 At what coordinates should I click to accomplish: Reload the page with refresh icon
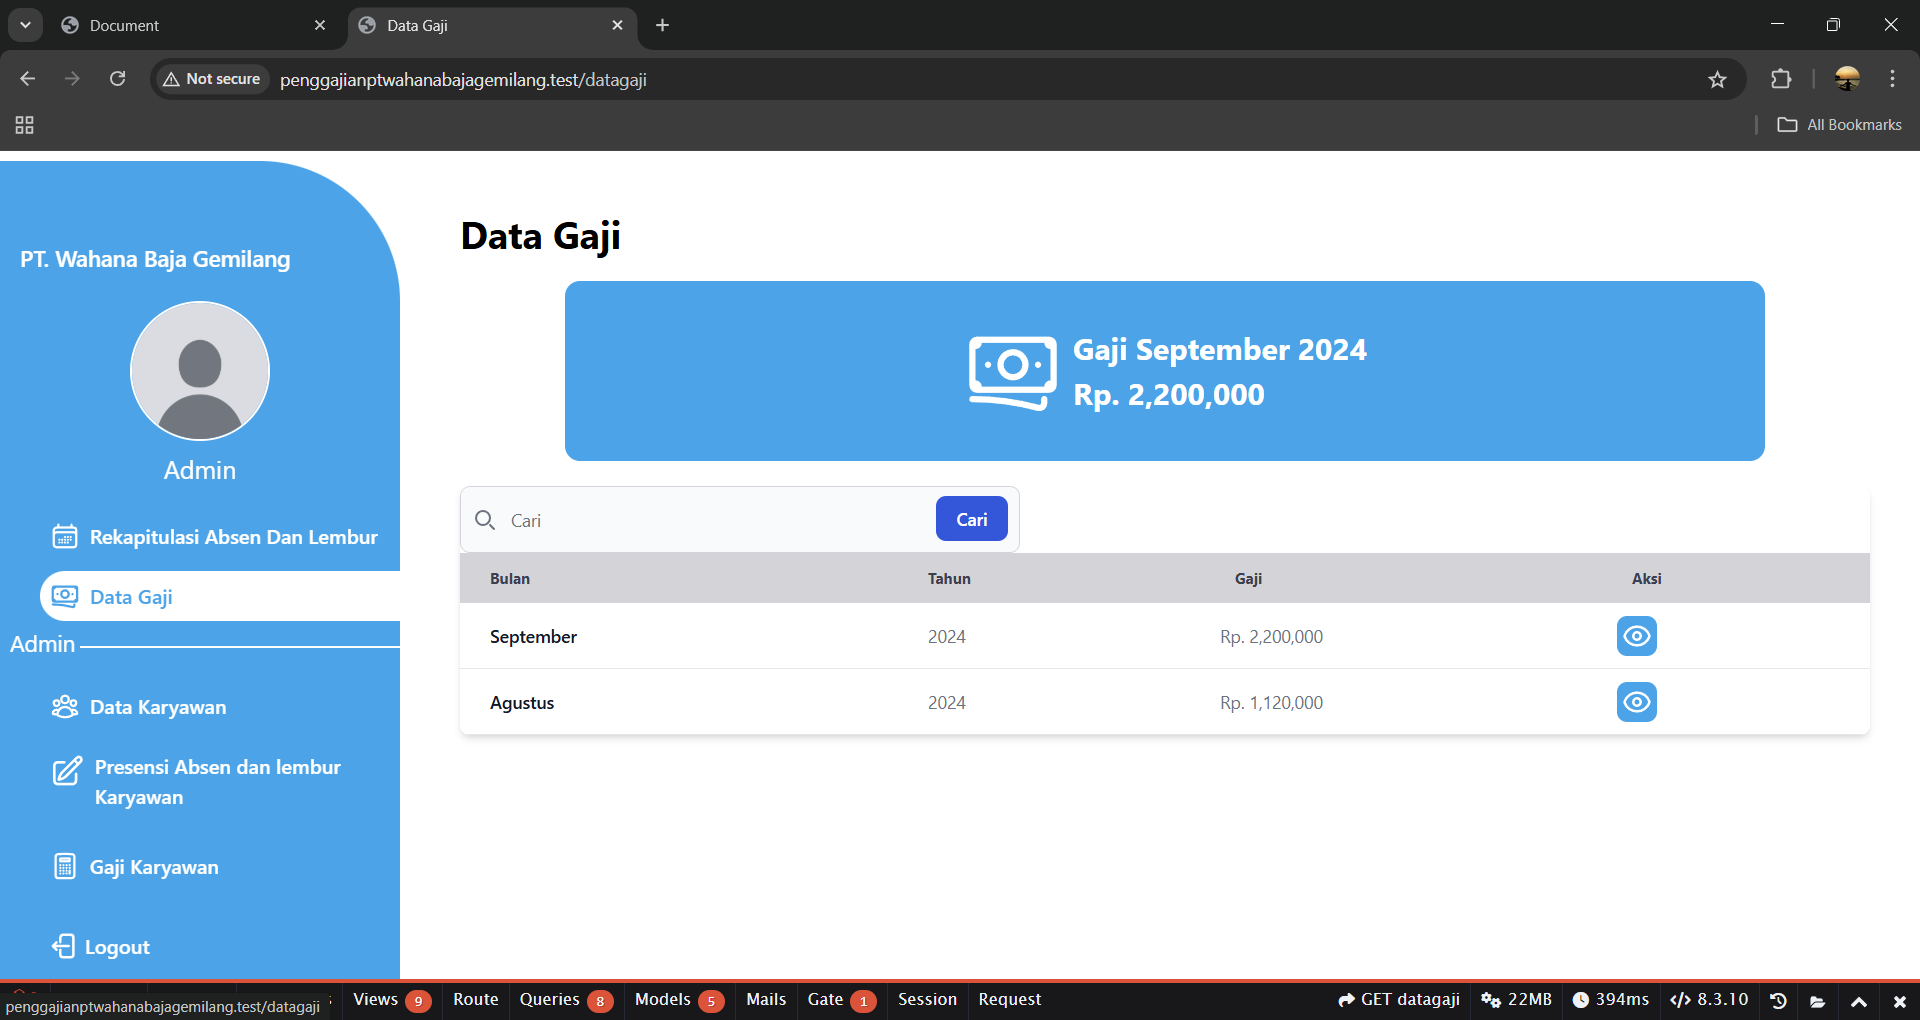click(x=117, y=79)
